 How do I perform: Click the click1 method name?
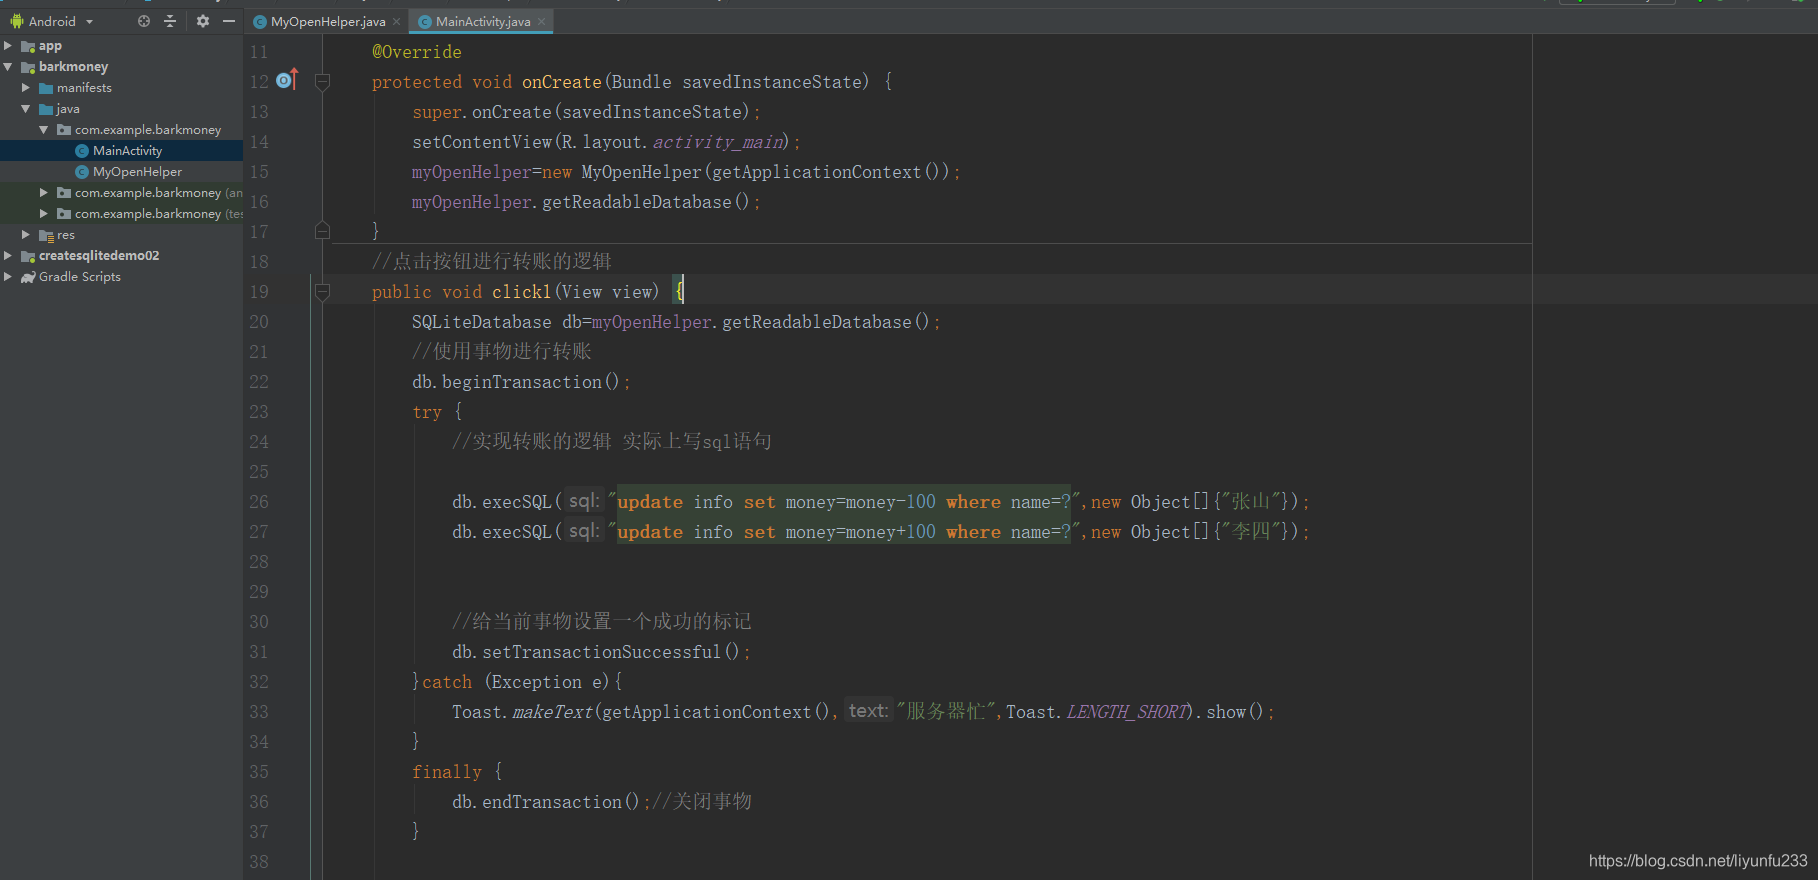(x=521, y=292)
